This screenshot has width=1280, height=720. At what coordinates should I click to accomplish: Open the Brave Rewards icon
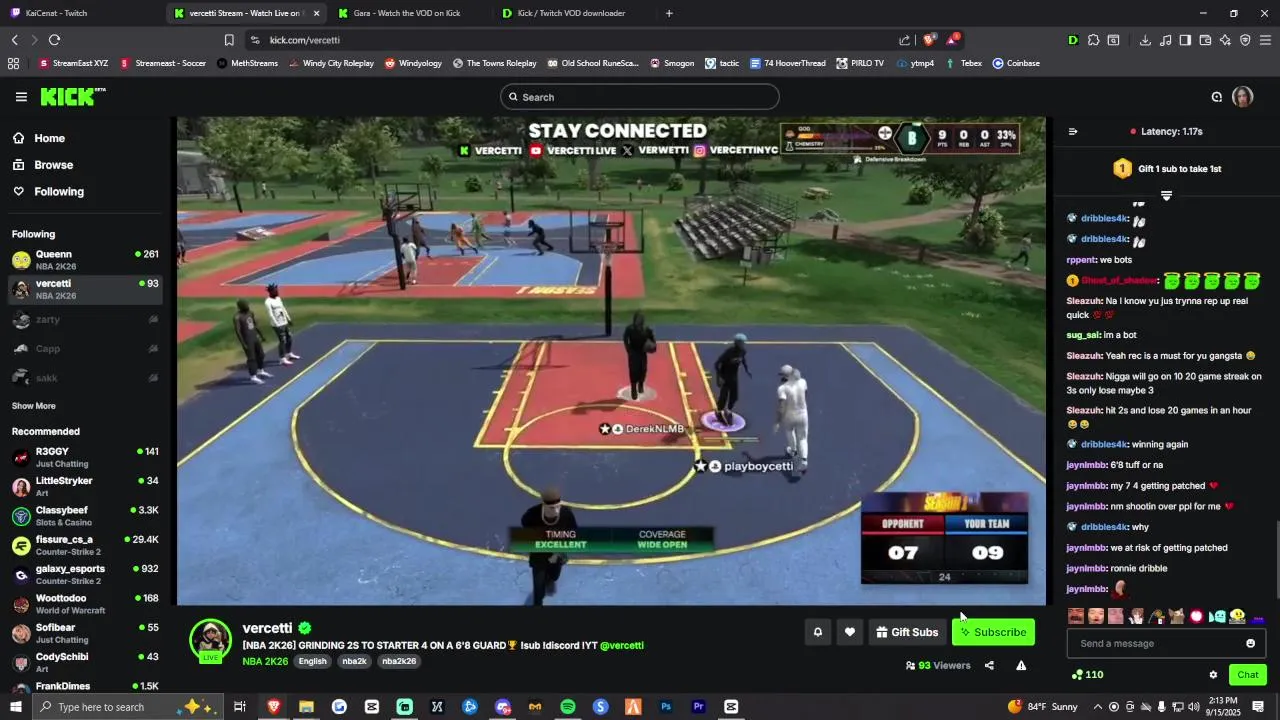952,40
